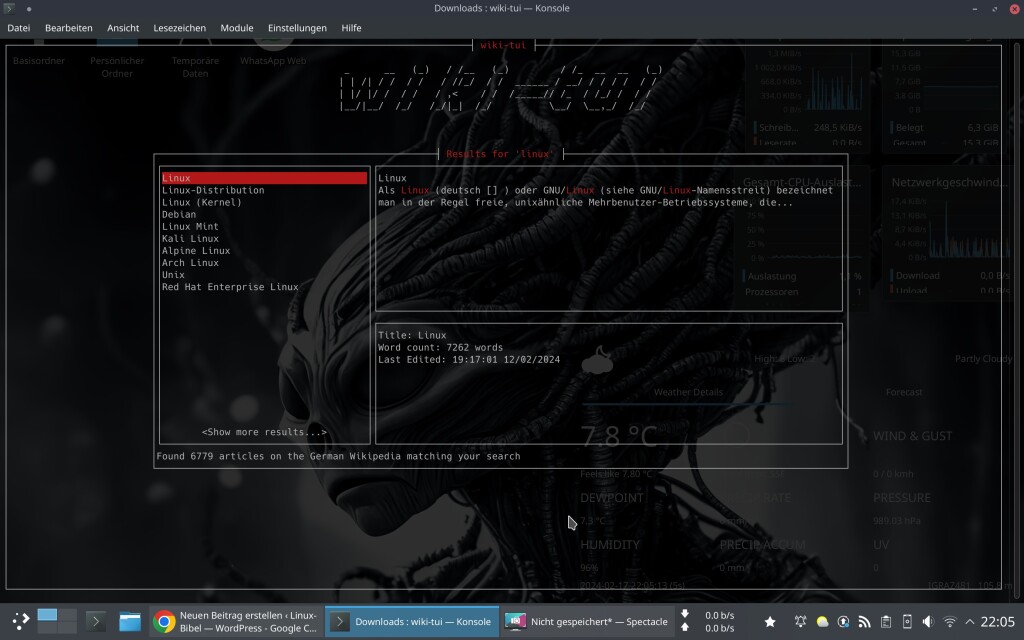Open Dolphin file manager from the taskbar
Image resolution: width=1024 pixels, height=640 pixels.
point(129,621)
